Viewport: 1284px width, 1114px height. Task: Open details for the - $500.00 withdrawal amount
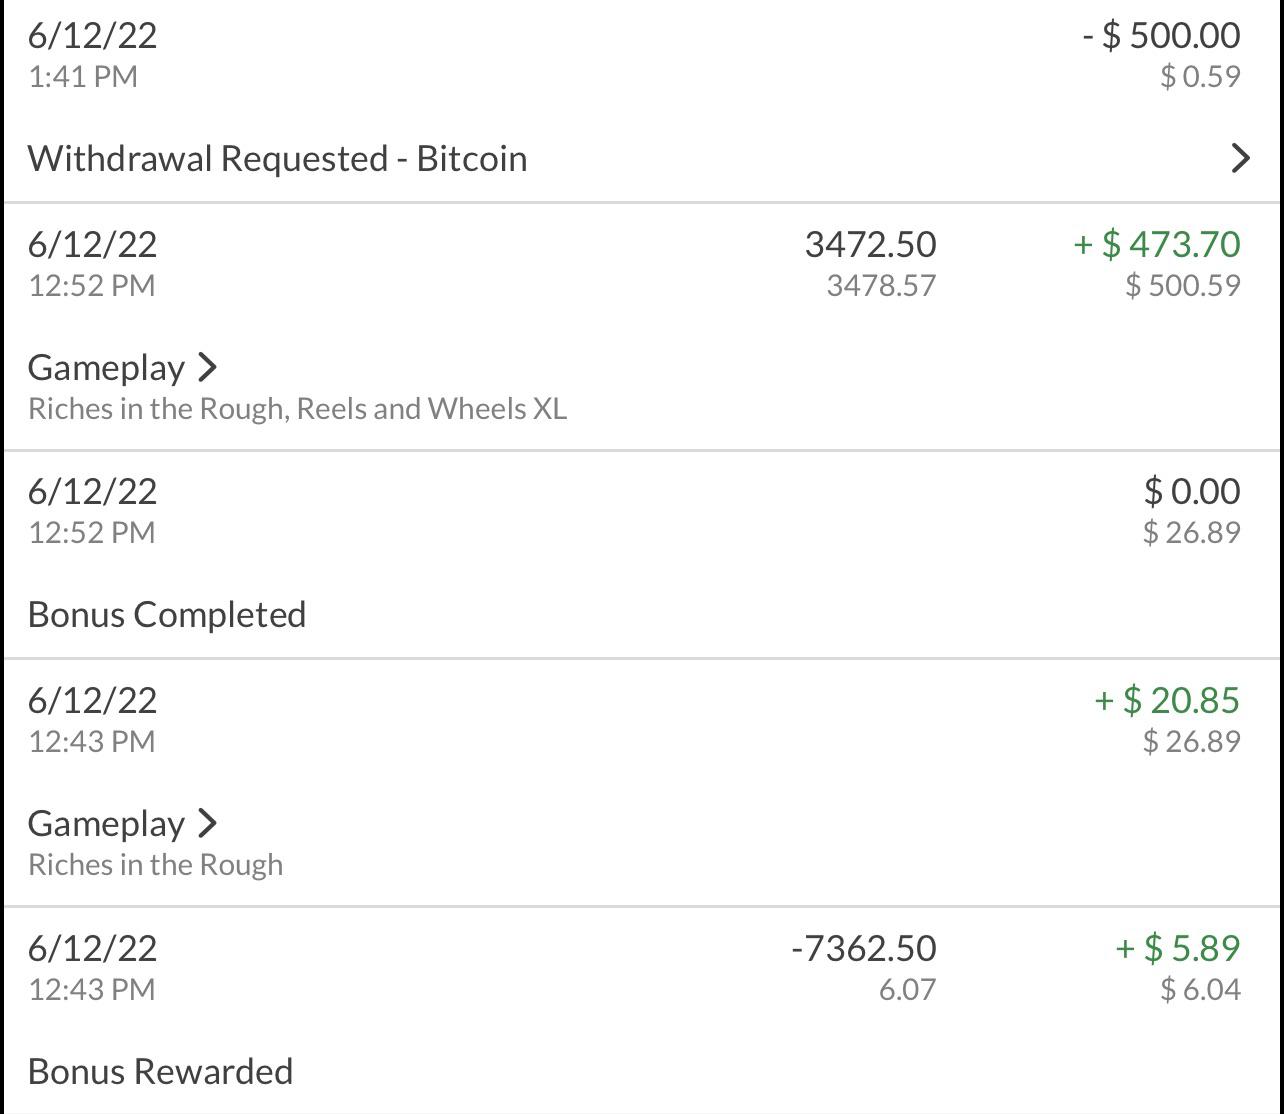tap(1165, 34)
